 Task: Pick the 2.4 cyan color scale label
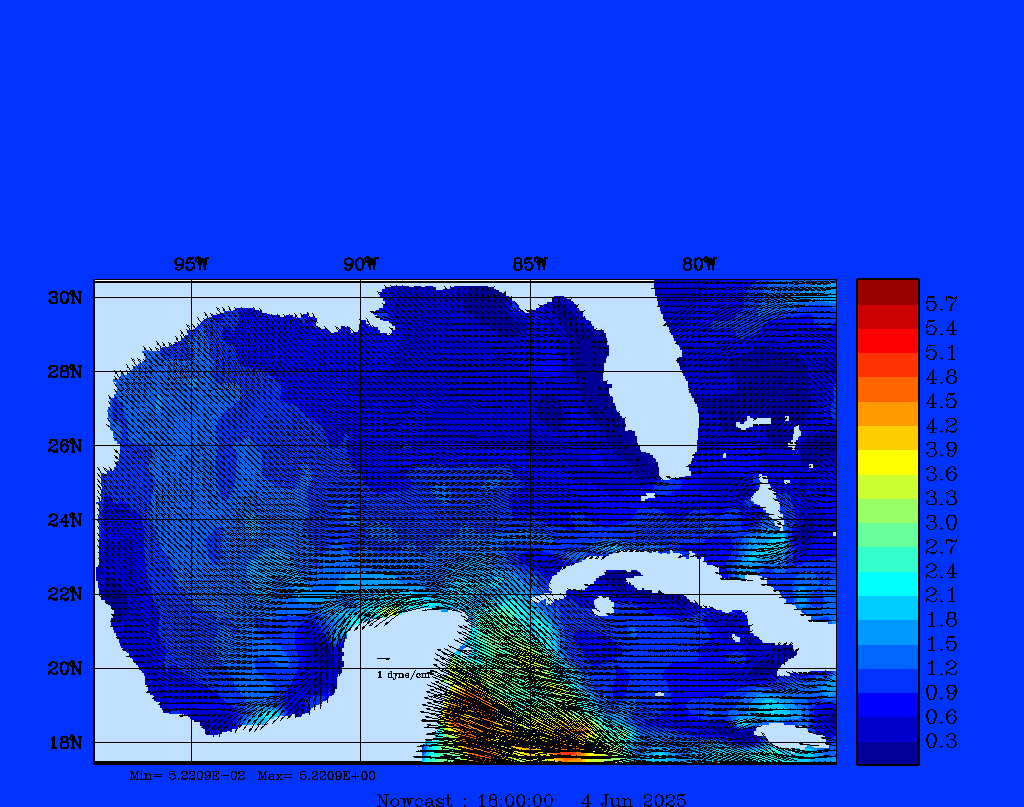[941, 571]
